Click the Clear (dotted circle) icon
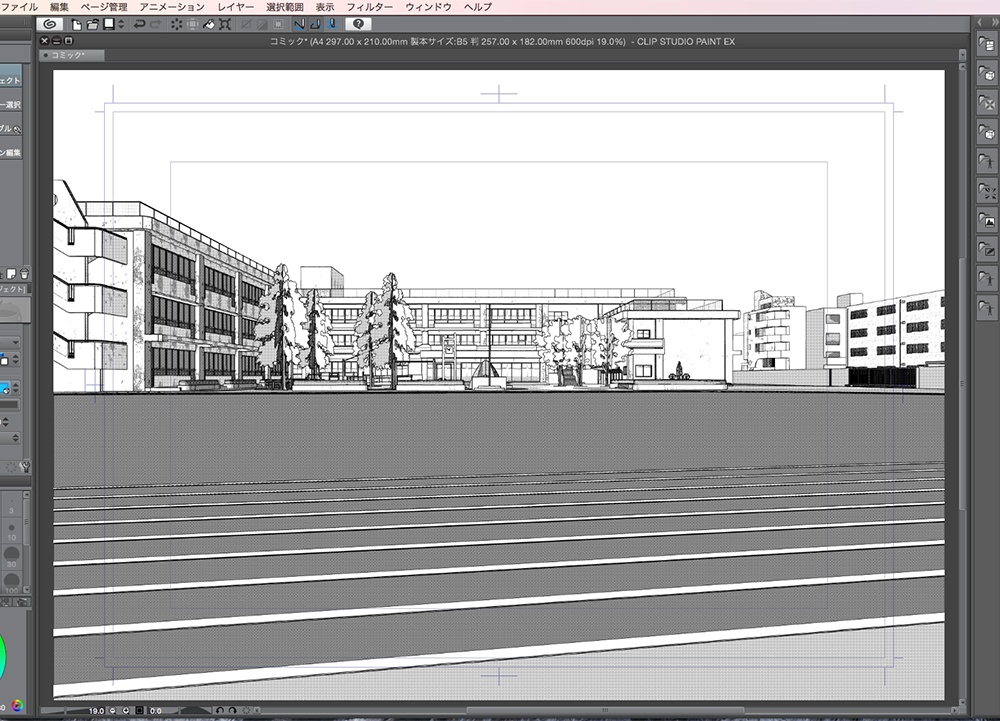1000x721 pixels. [x=176, y=24]
